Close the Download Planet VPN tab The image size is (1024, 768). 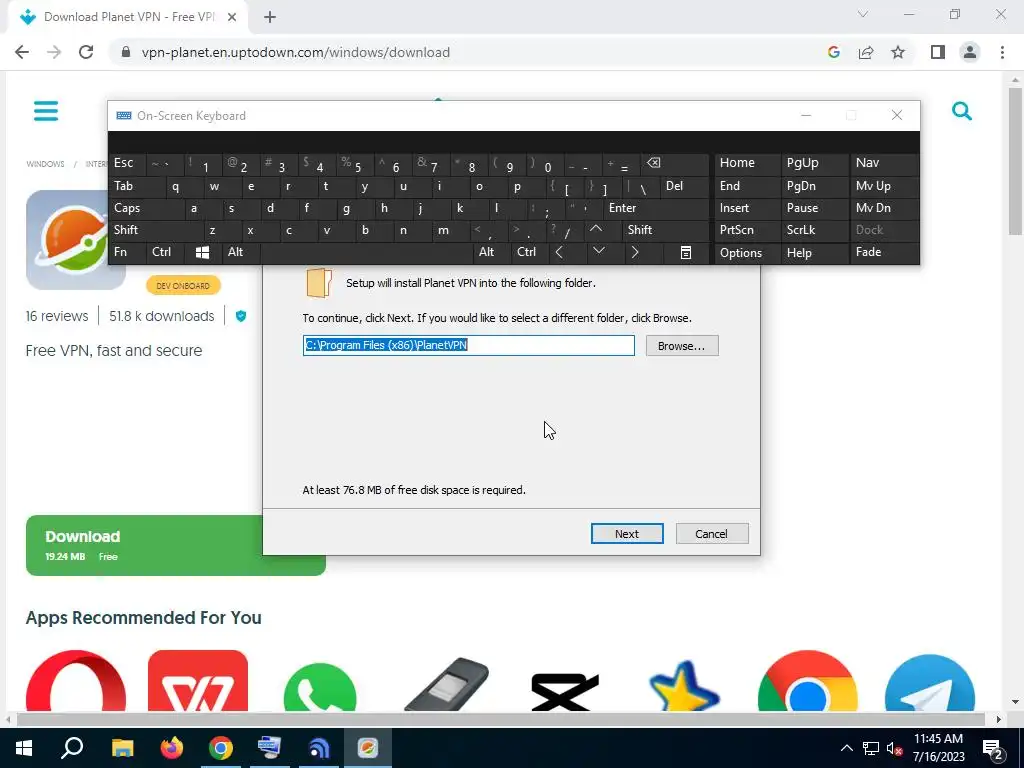point(232,17)
